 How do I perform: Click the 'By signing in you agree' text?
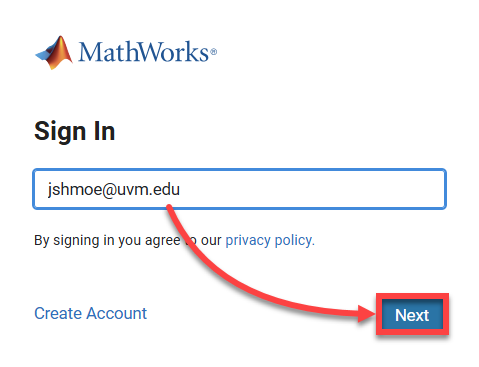pyautogui.click(x=107, y=240)
